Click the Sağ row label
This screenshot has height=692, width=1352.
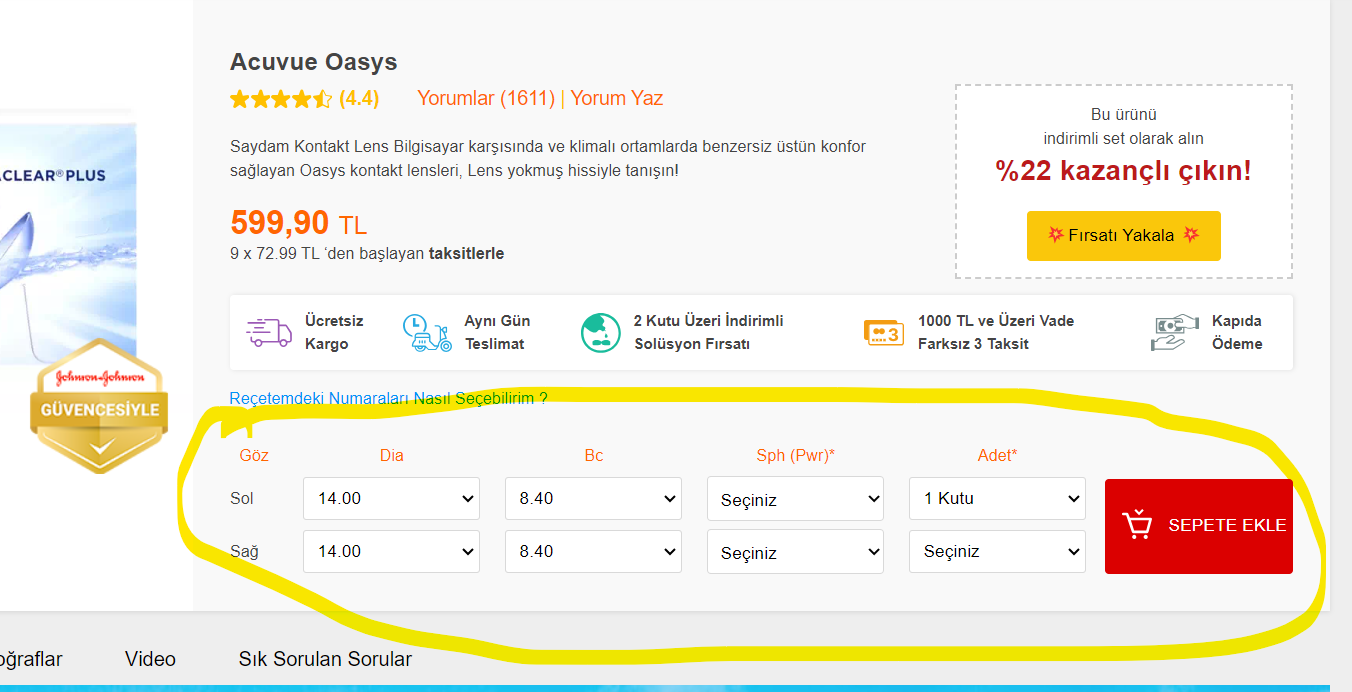click(244, 551)
